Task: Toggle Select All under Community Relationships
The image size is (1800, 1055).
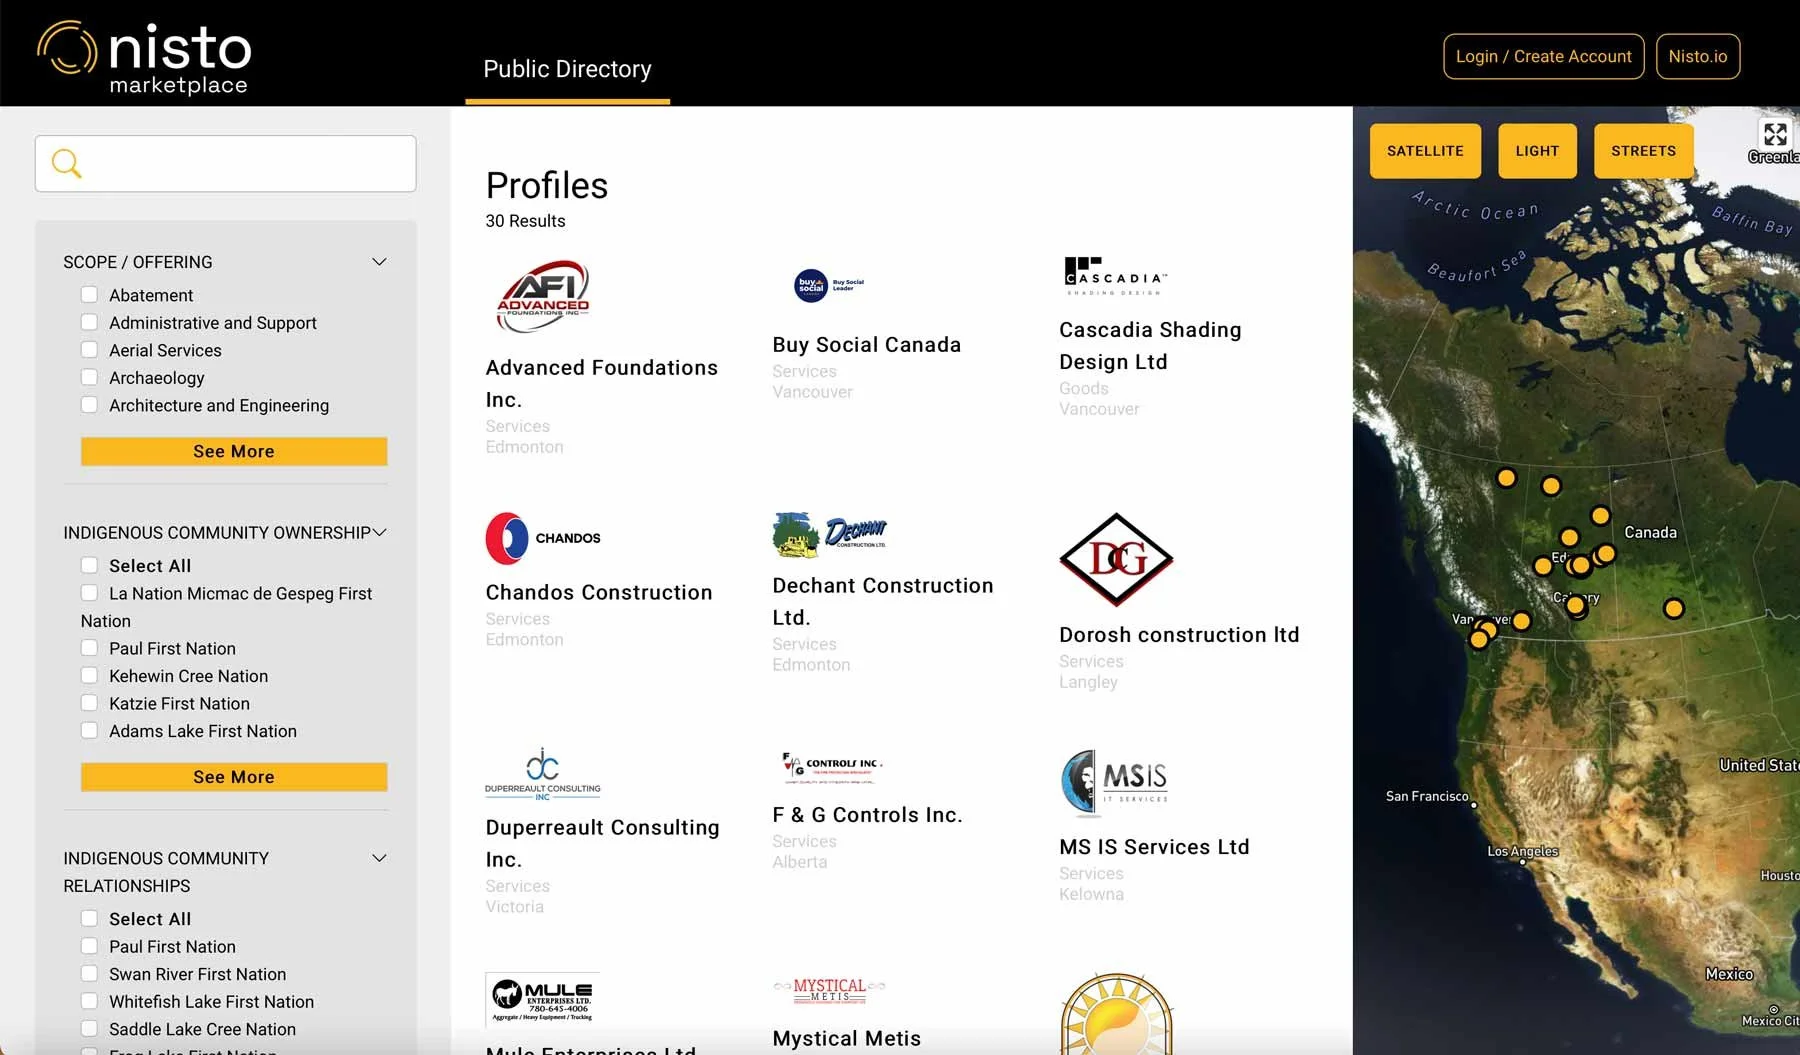Action: [89, 918]
